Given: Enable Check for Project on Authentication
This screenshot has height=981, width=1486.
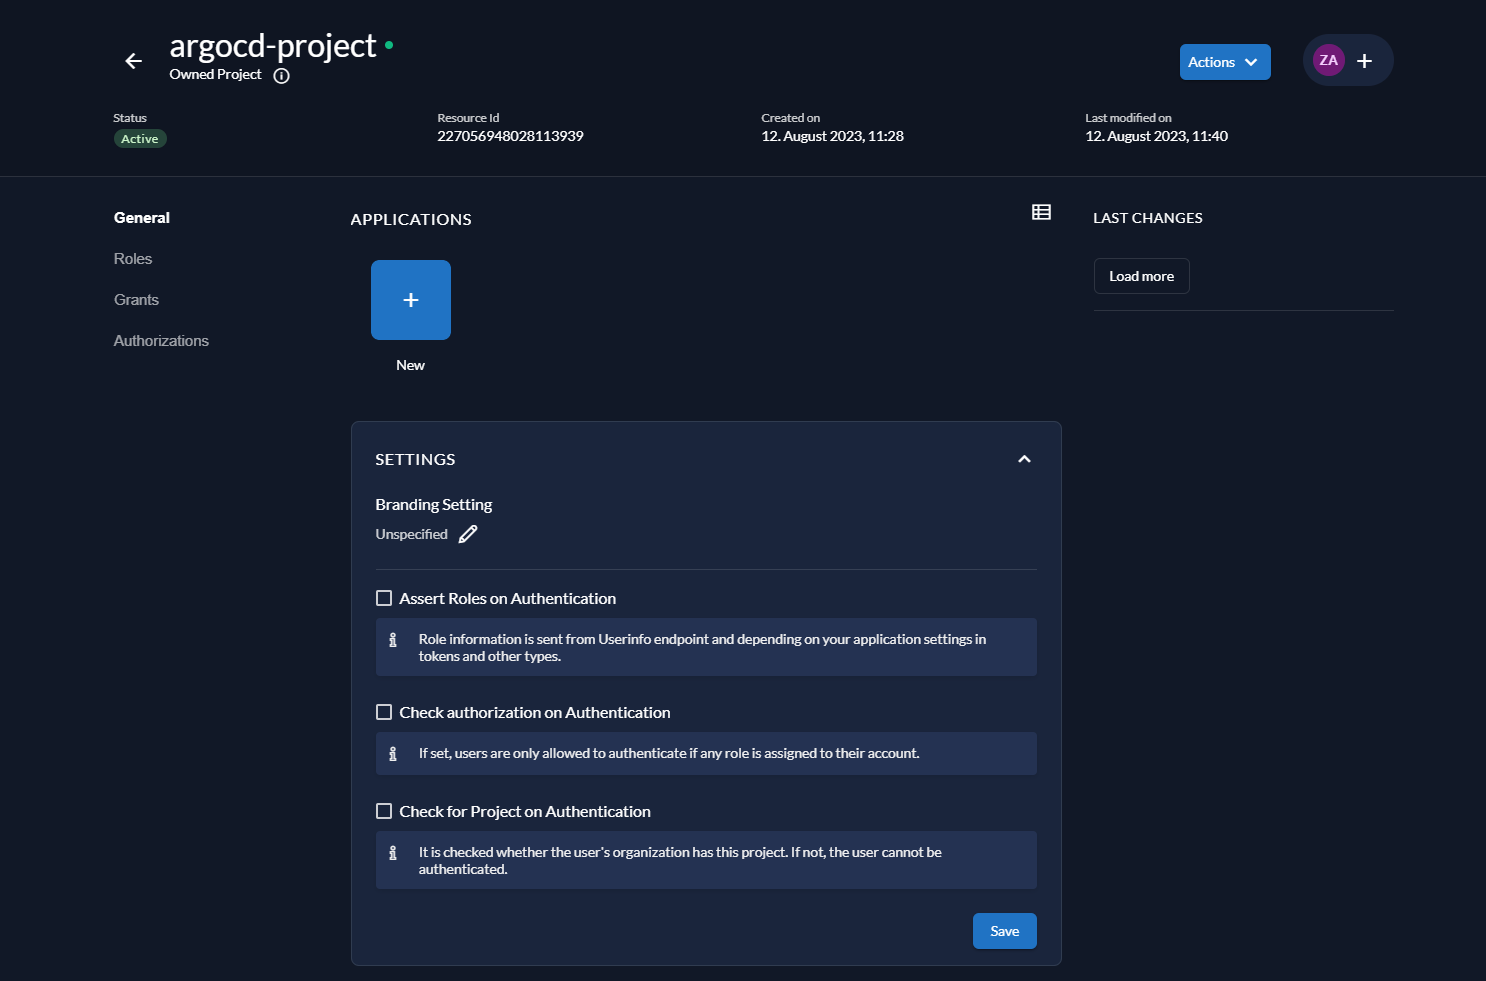Looking at the screenshot, I should (384, 810).
